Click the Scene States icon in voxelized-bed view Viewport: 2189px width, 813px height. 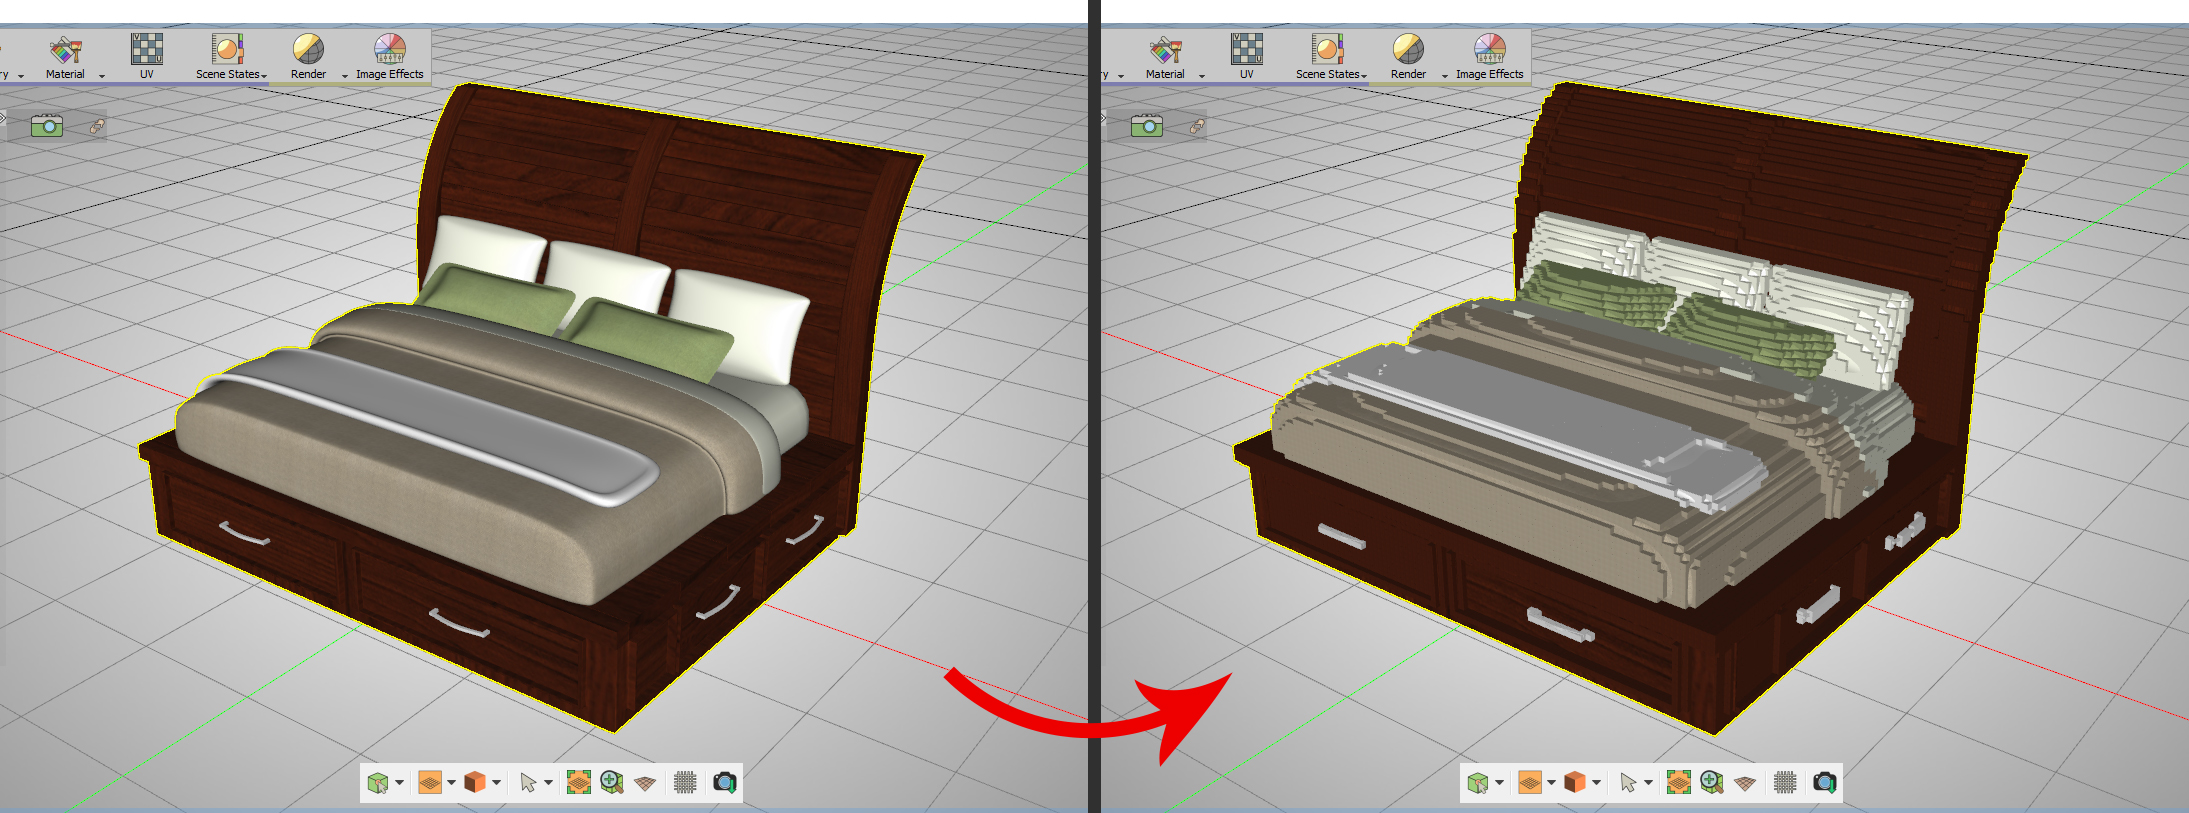click(x=1328, y=49)
